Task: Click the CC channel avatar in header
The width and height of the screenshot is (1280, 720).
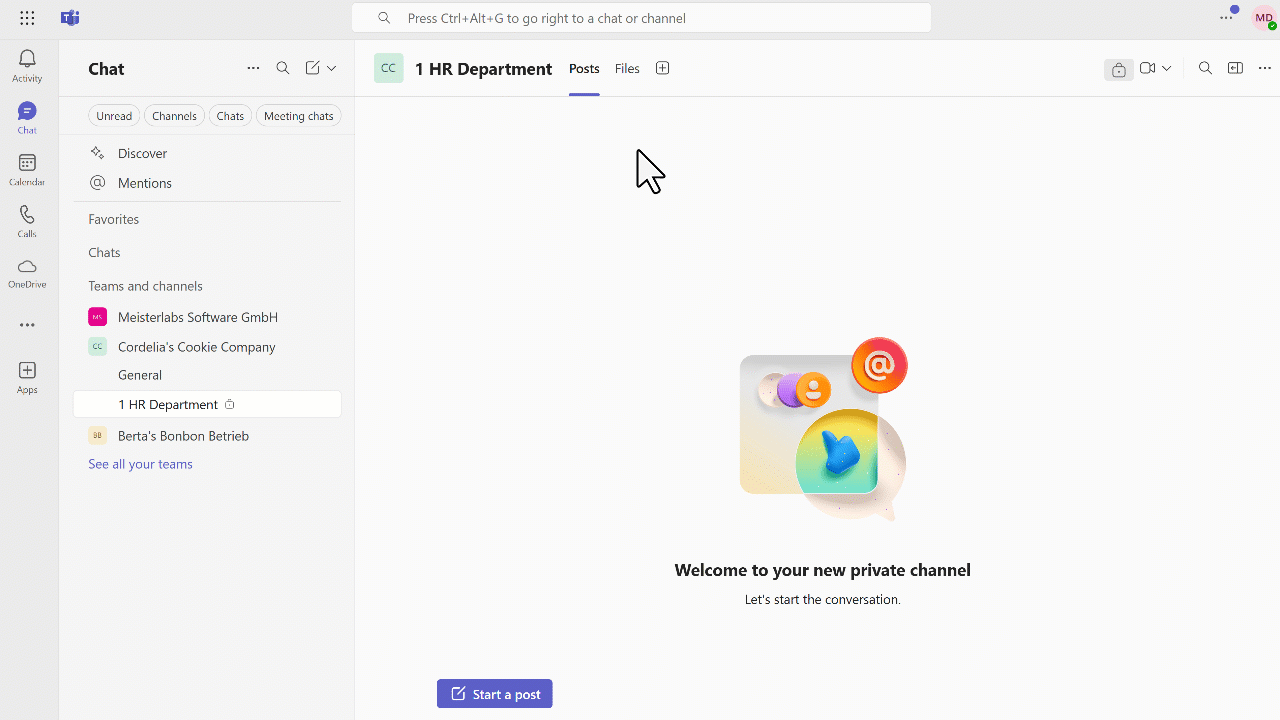Action: [x=389, y=68]
